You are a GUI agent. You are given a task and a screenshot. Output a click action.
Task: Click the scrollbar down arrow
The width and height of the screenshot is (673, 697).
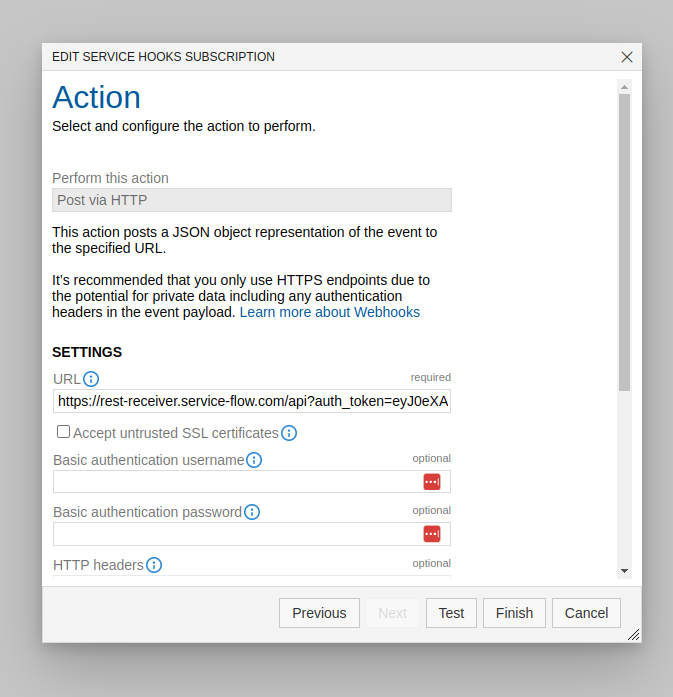(x=625, y=571)
